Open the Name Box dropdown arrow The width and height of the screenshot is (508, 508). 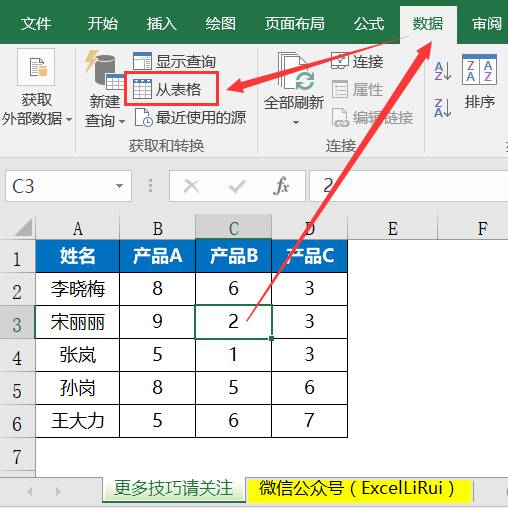(x=119, y=186)
